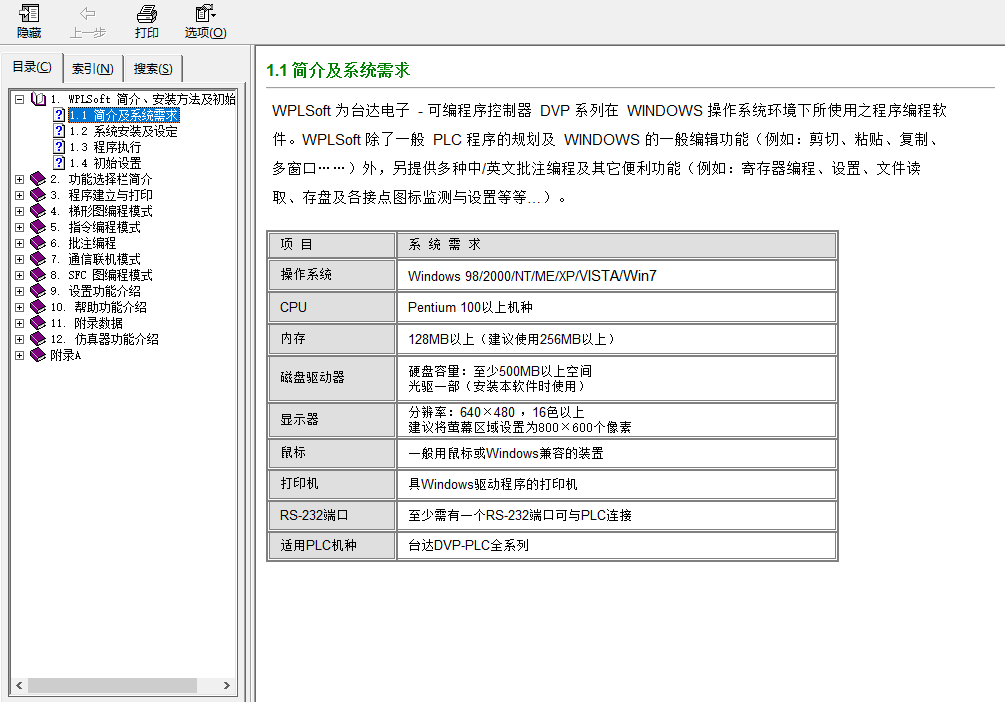The image size is (1005, 702).
Task: Click question-mark icon of 1.2 系统安装及设定
Action: point(59,129)
